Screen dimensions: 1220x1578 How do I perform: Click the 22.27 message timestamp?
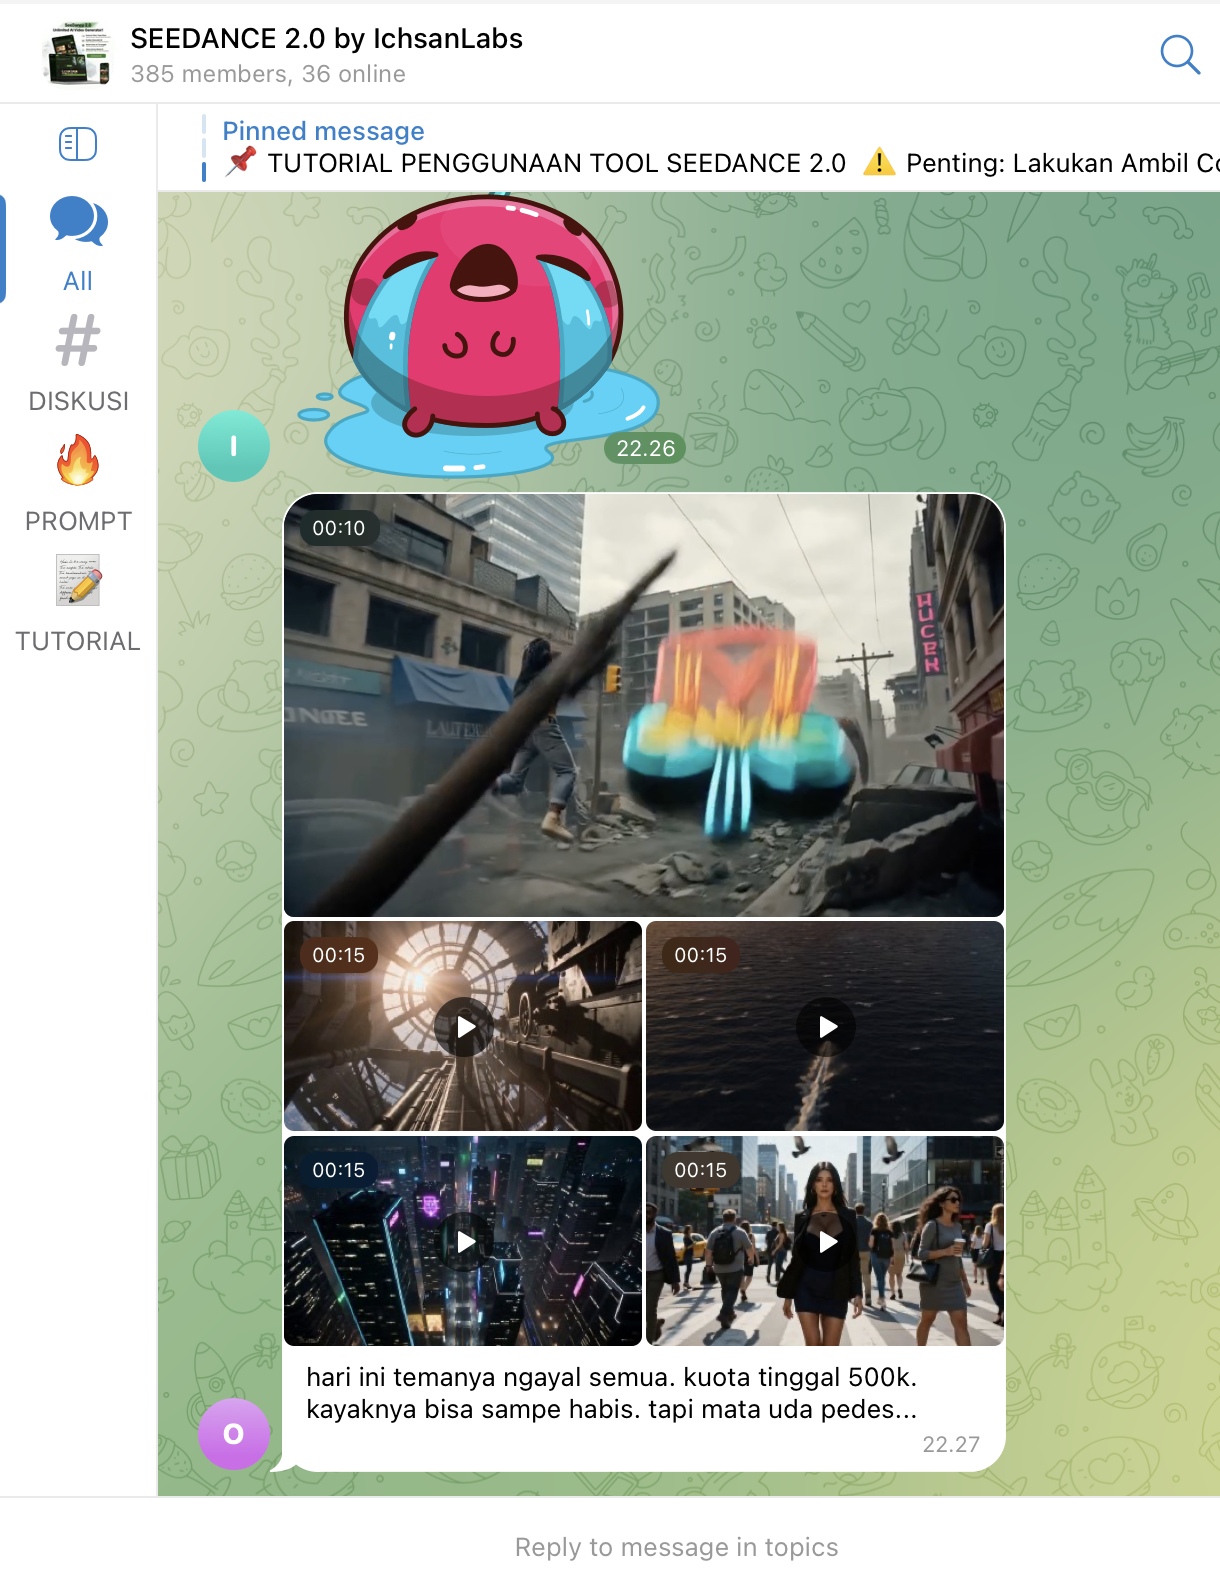pos(951,1444)
